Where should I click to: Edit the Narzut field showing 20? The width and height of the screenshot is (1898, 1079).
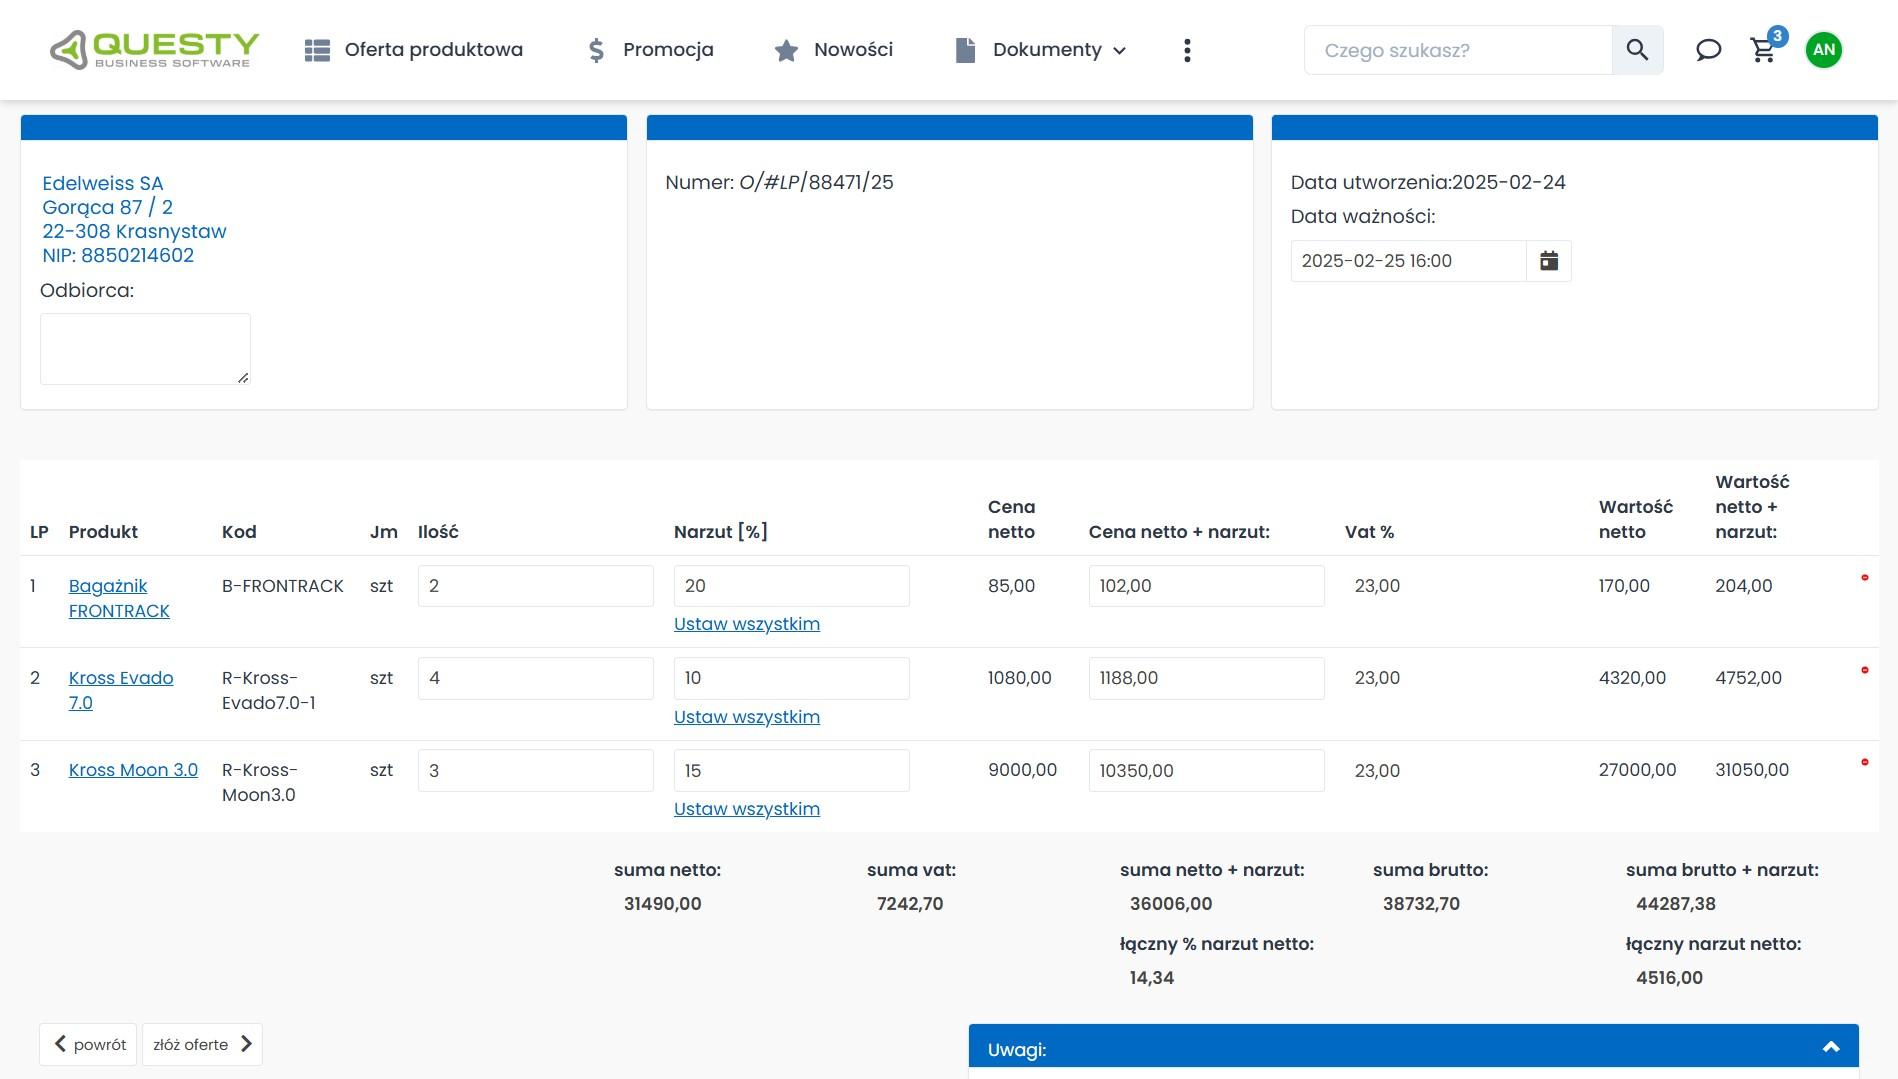[792, 586]
